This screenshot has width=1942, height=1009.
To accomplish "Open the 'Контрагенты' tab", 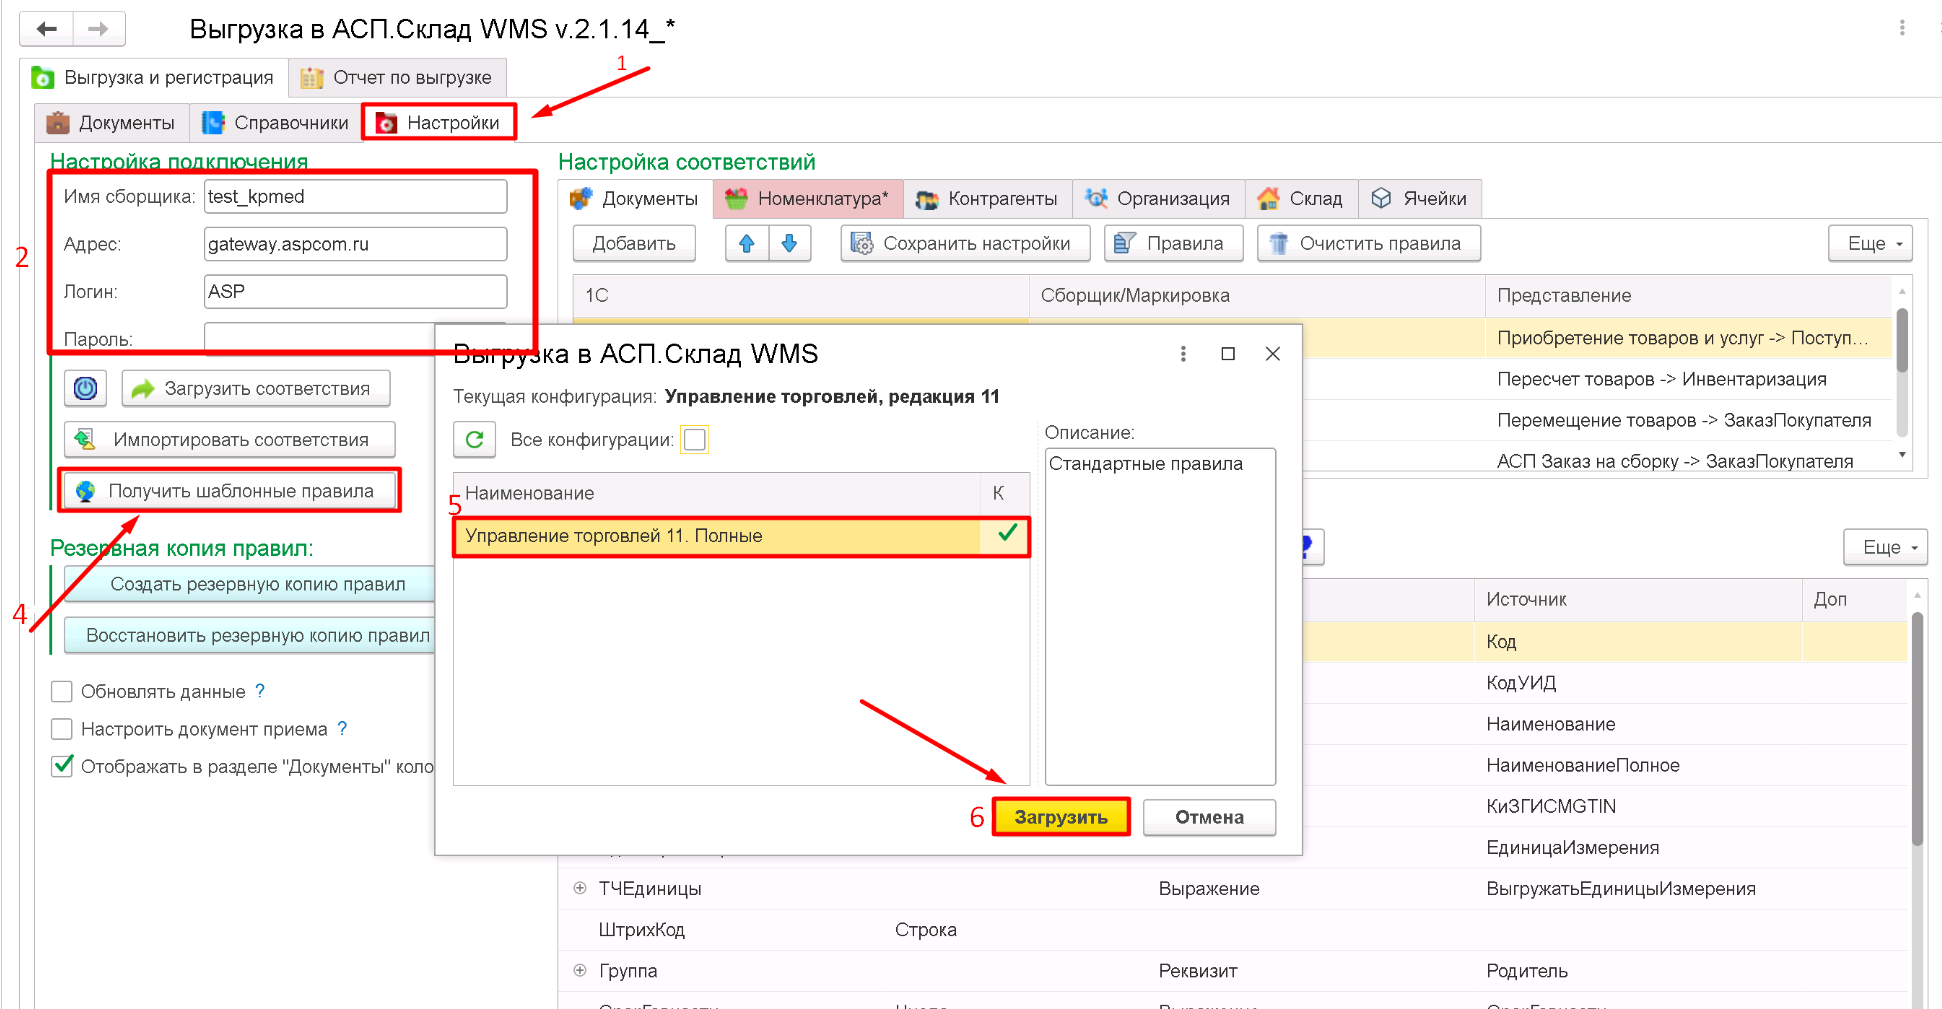I will [x=988, y=198].
